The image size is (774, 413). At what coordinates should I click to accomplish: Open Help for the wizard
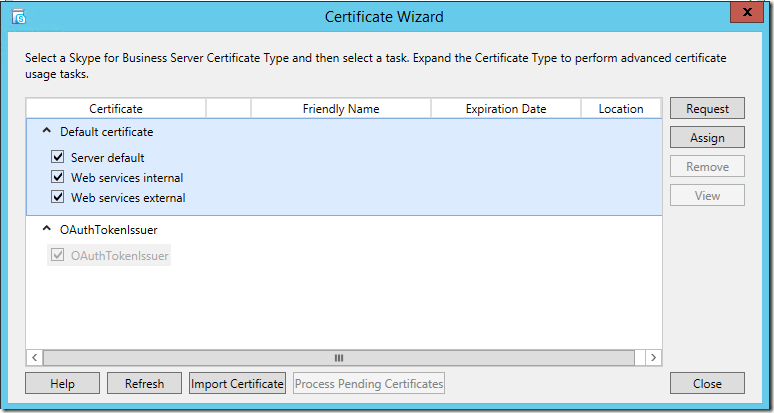63,383
